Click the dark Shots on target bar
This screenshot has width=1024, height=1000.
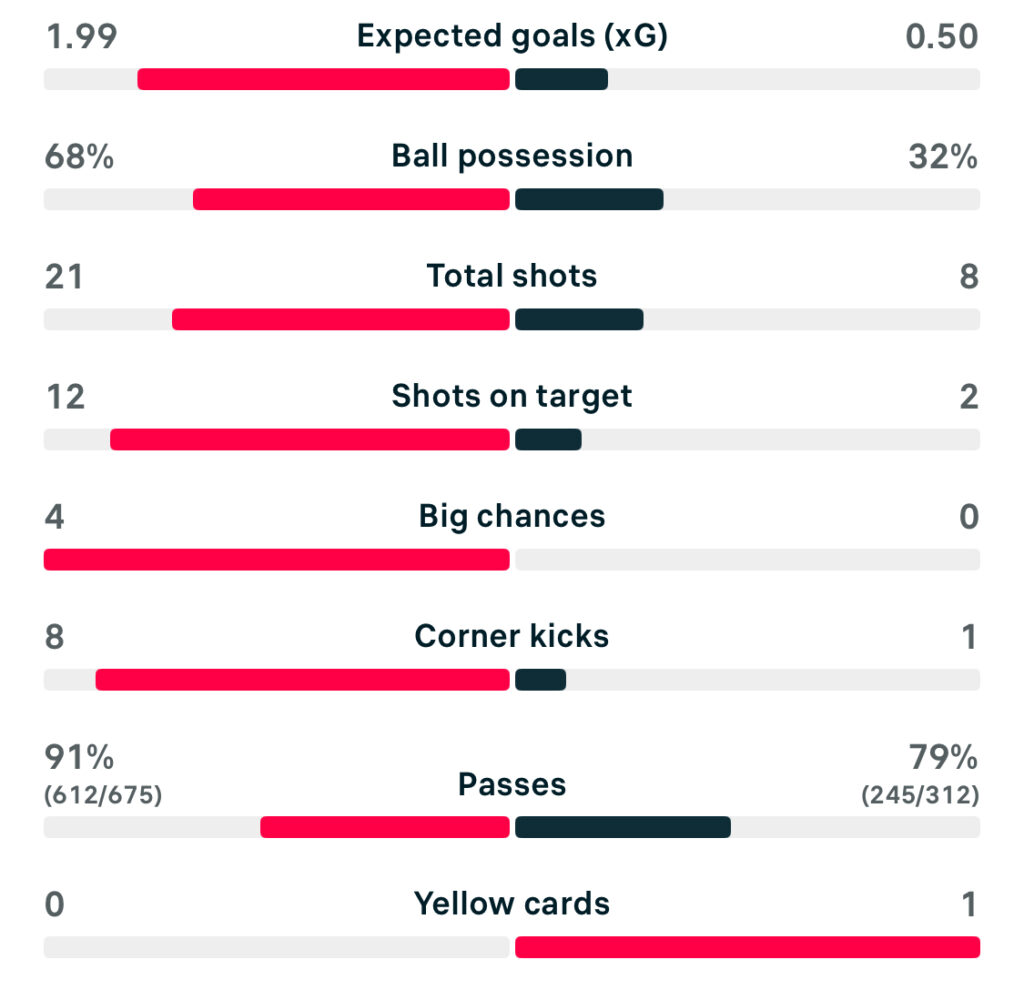pyautogui.click(x=548, y=439)
